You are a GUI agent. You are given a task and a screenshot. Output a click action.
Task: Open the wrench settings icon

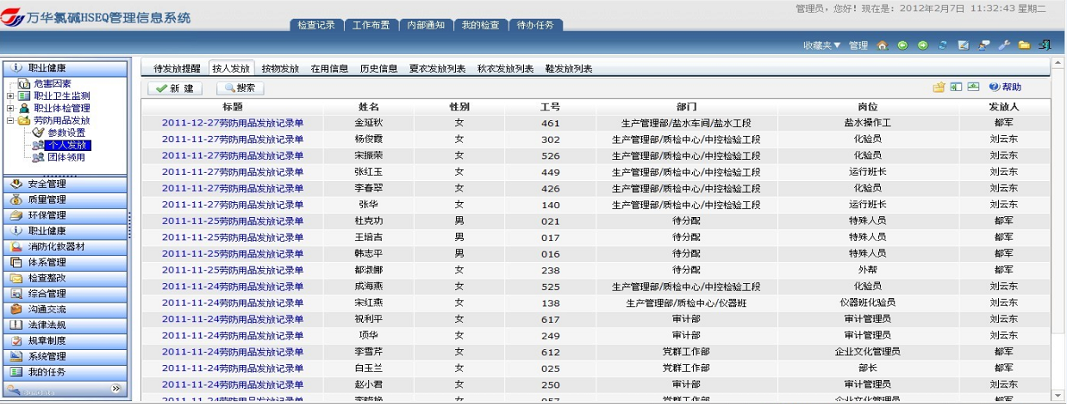click(x=1004, y=46)
